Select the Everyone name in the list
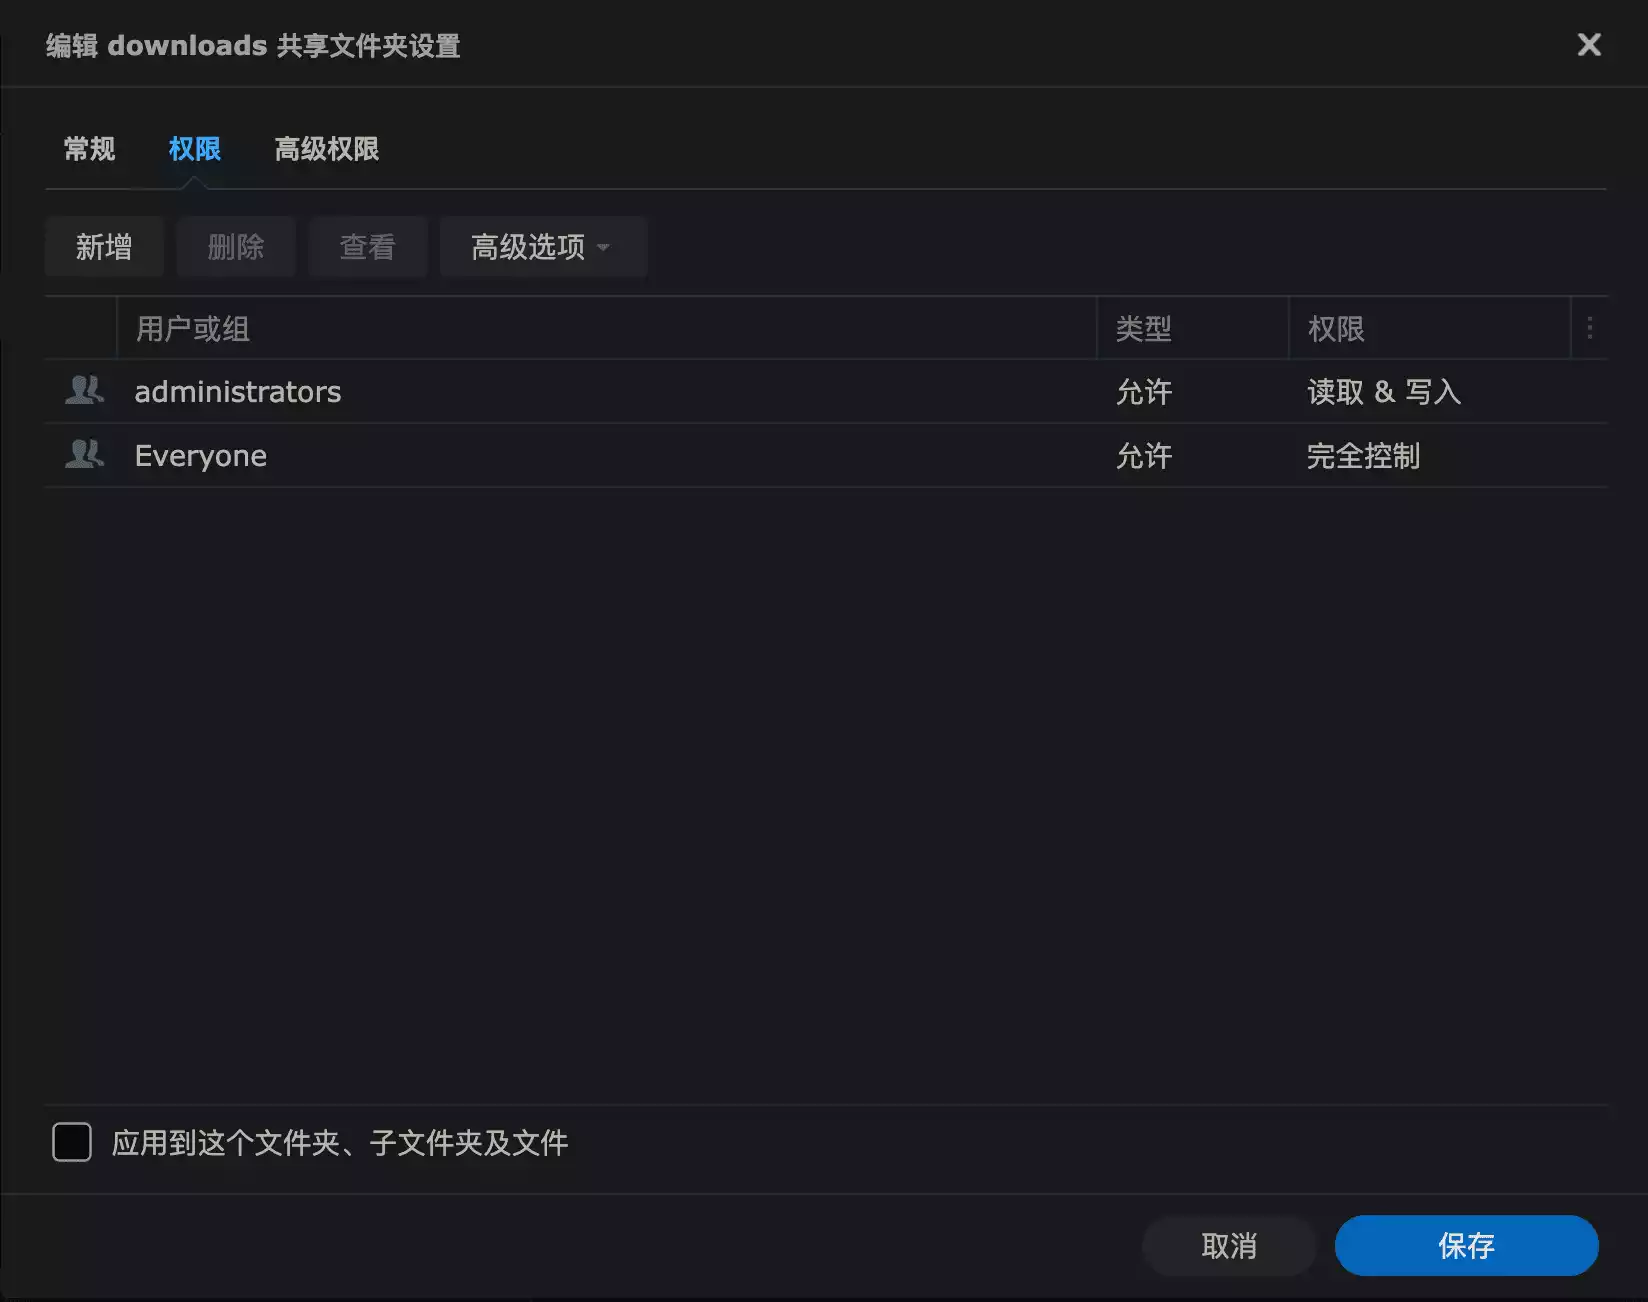The image size is (1648, 1302). (x=201, y=456)
